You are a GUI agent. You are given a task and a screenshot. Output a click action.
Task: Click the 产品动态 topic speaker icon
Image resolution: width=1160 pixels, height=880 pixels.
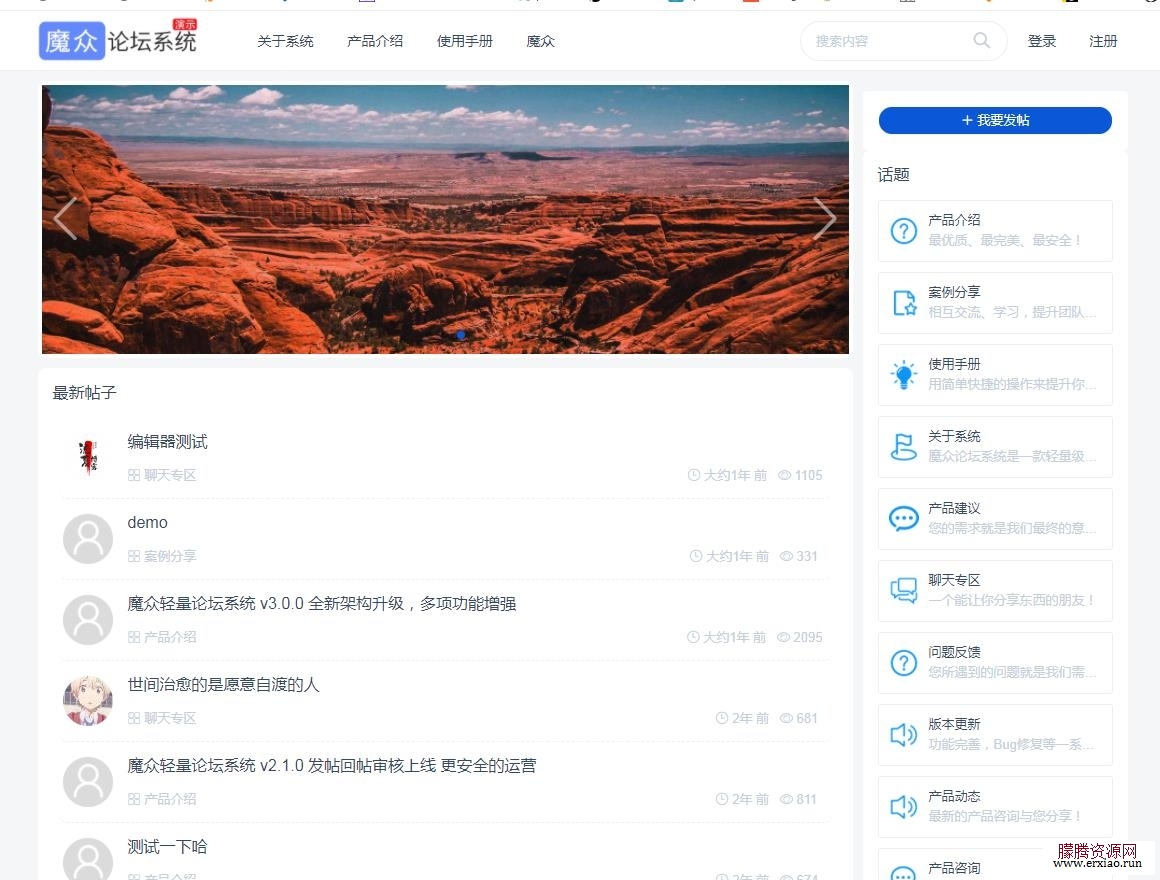coord(903,806)
